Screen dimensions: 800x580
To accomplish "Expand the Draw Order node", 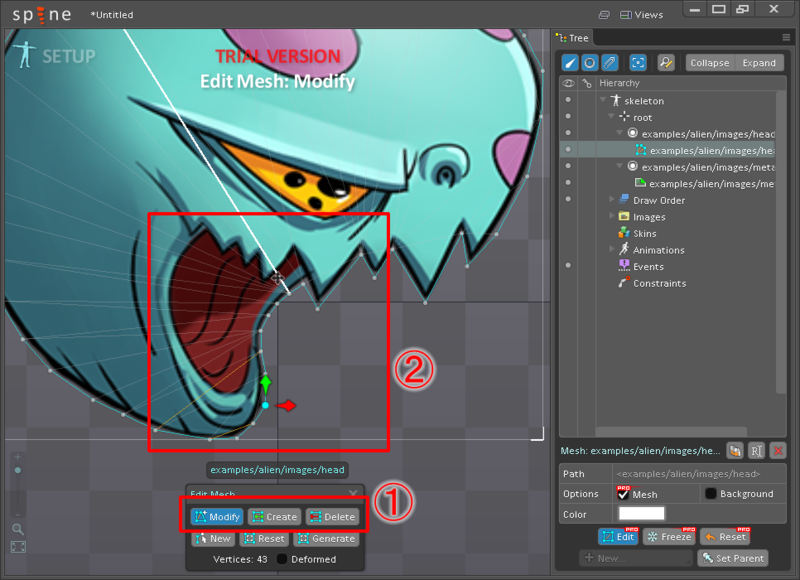I will (612, 199).
